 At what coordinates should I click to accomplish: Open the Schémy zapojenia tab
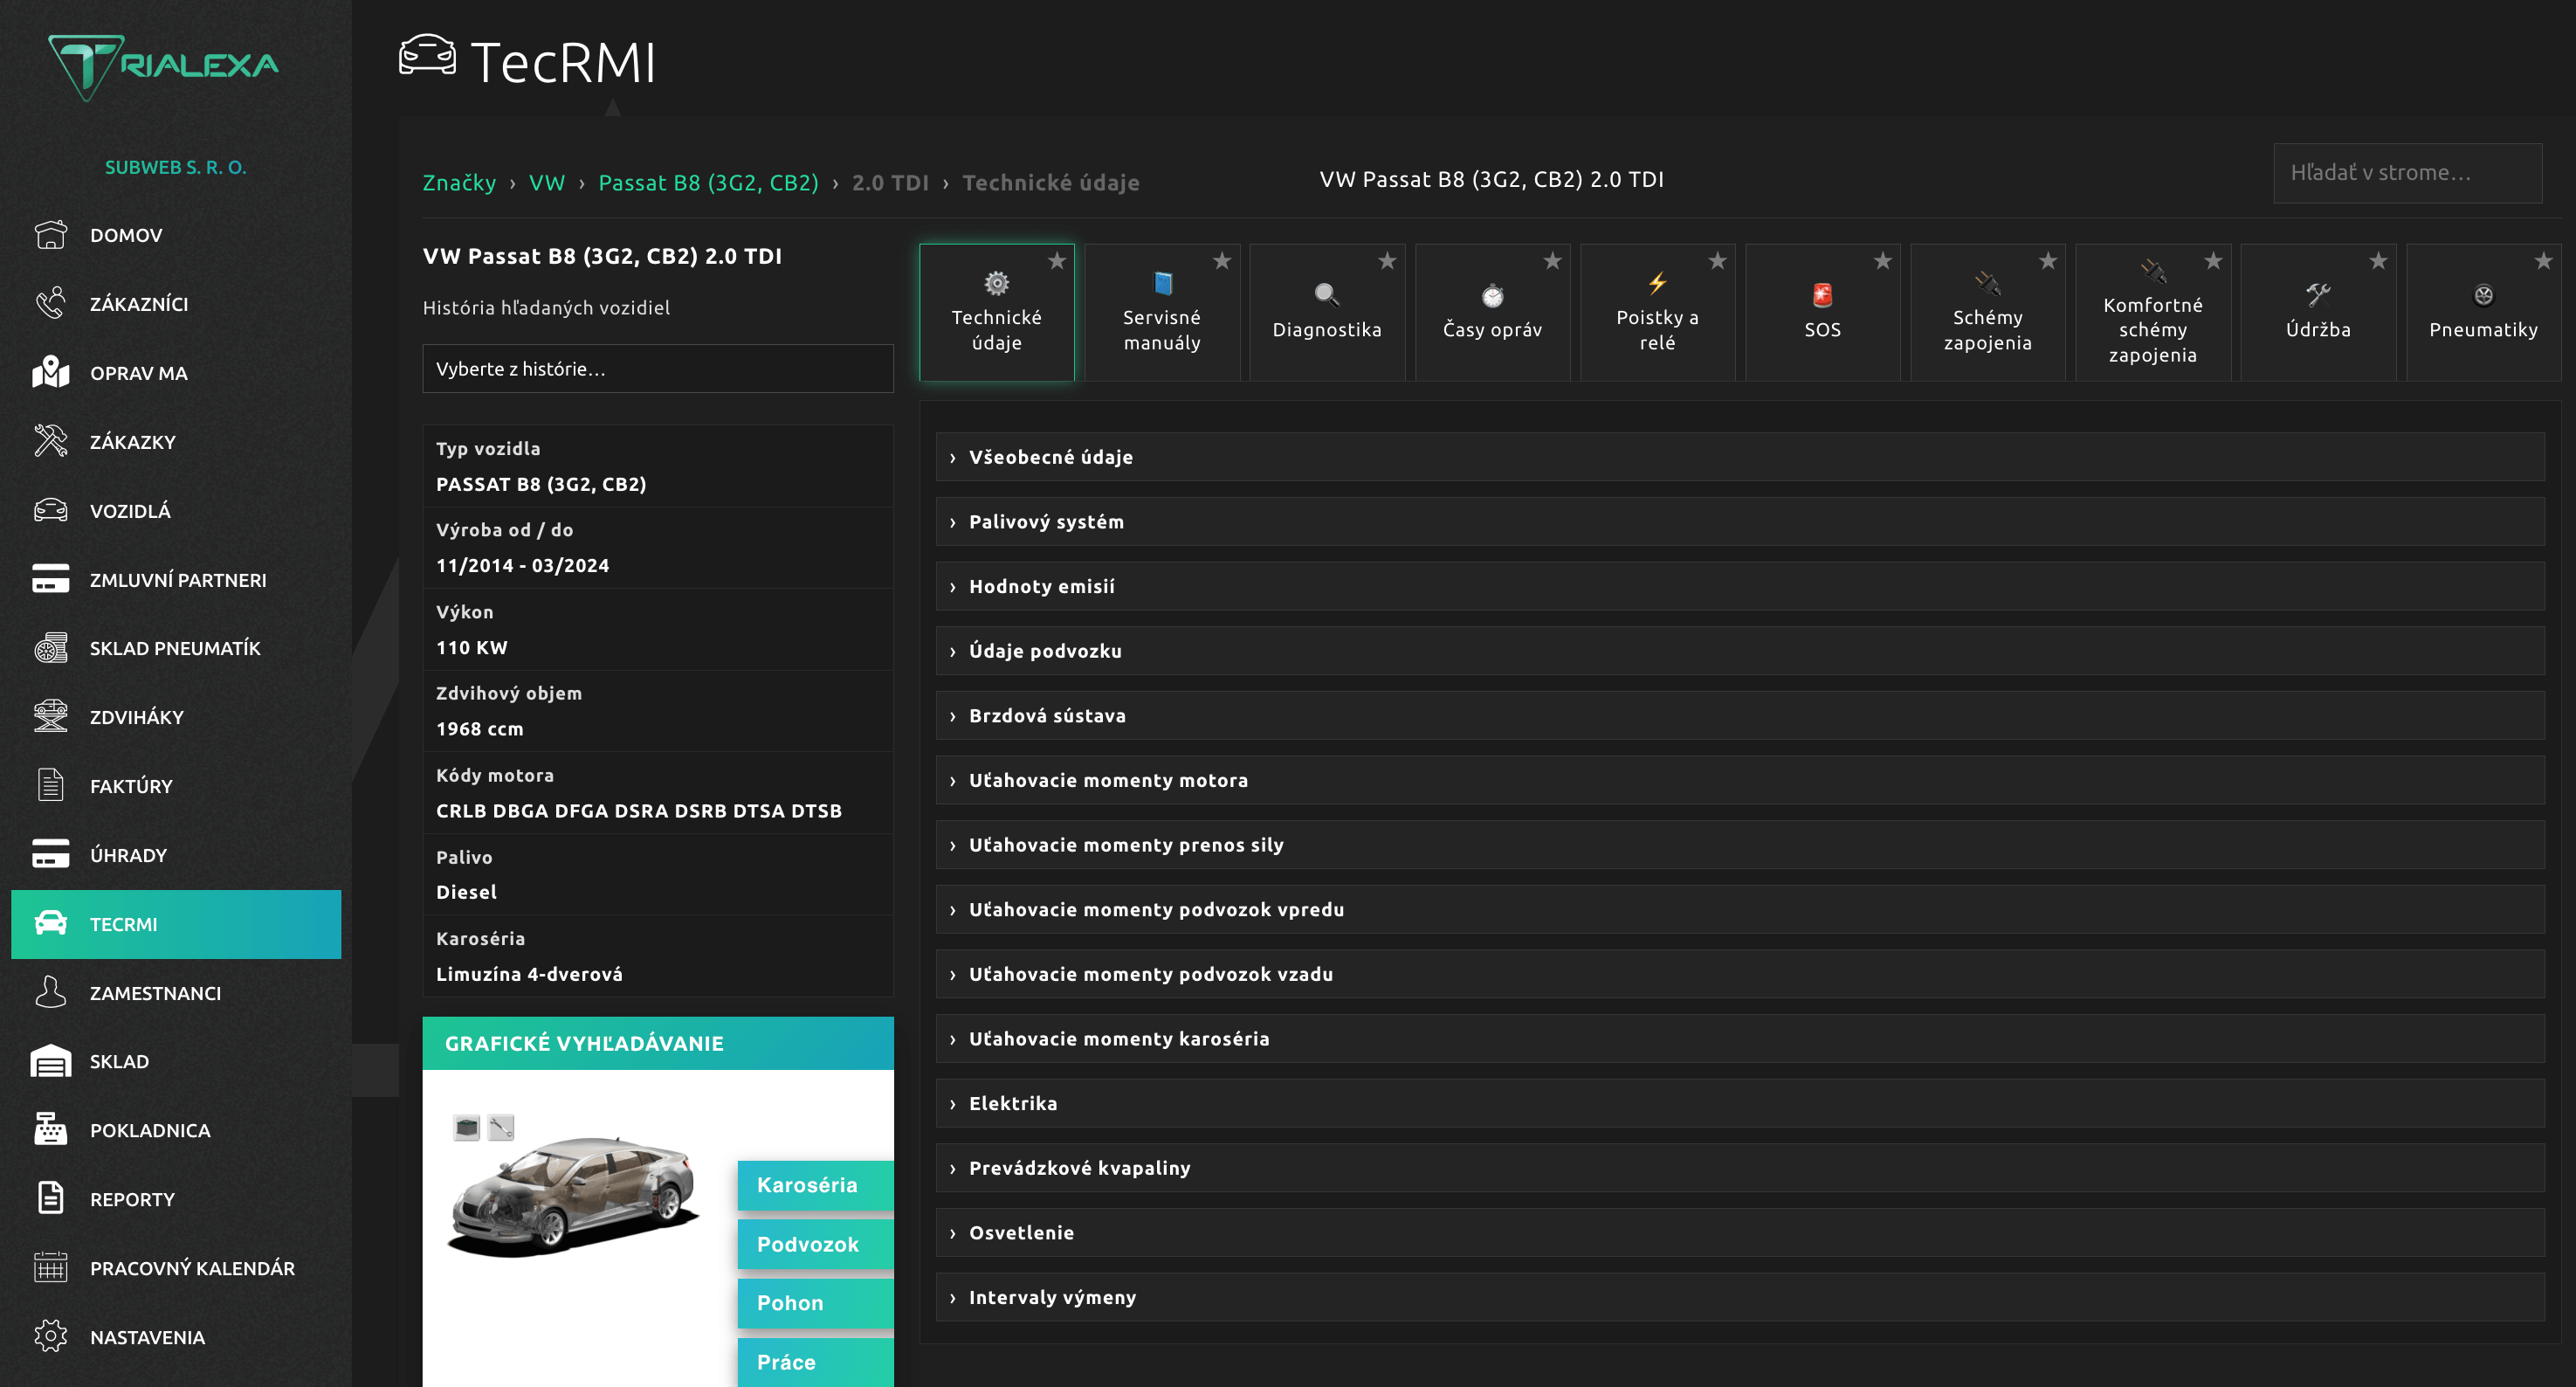point(1987,312)
